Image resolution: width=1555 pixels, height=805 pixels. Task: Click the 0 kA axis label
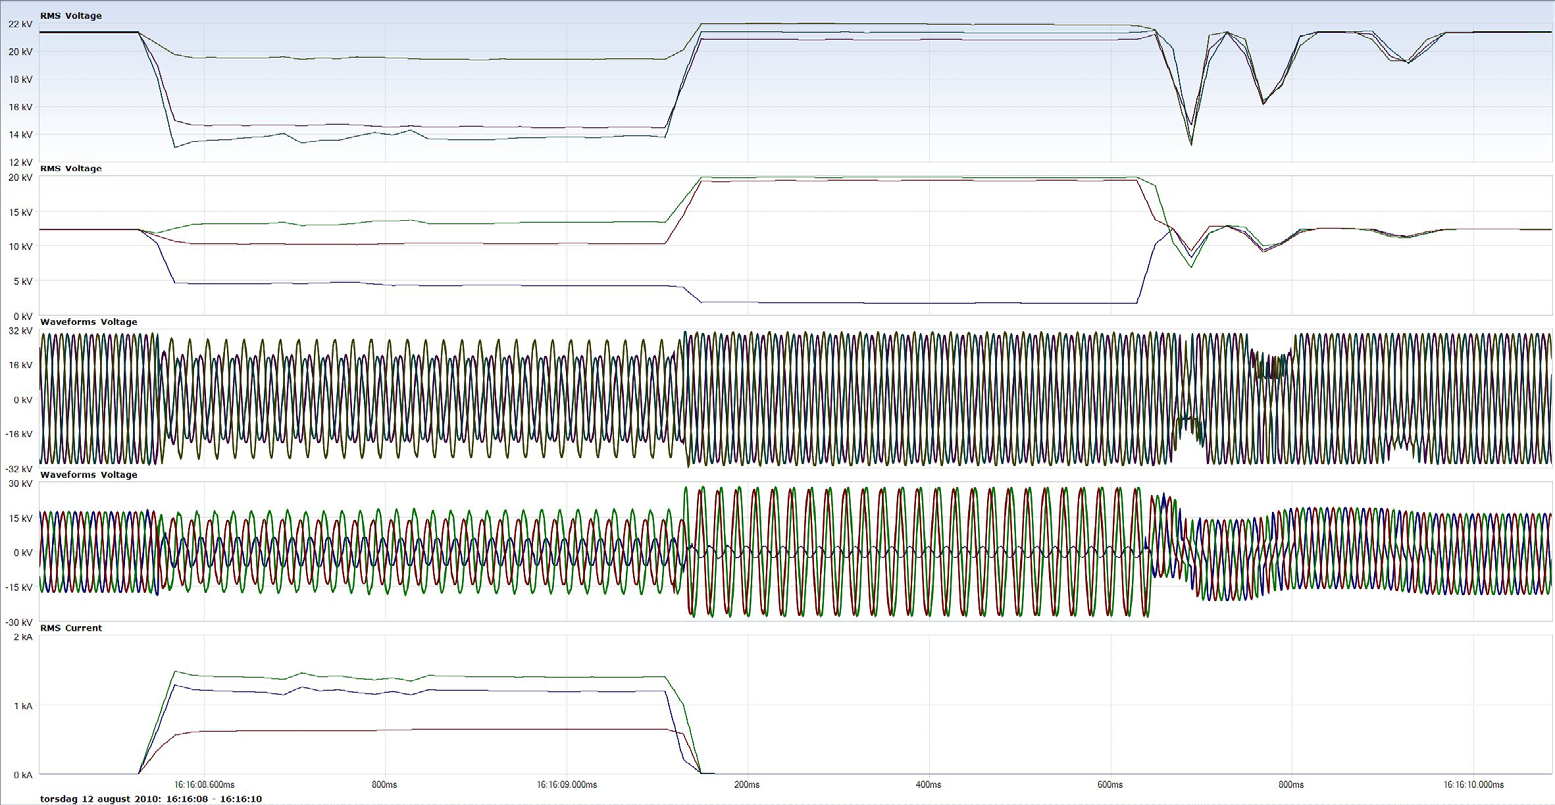click(x=23, y=775)
